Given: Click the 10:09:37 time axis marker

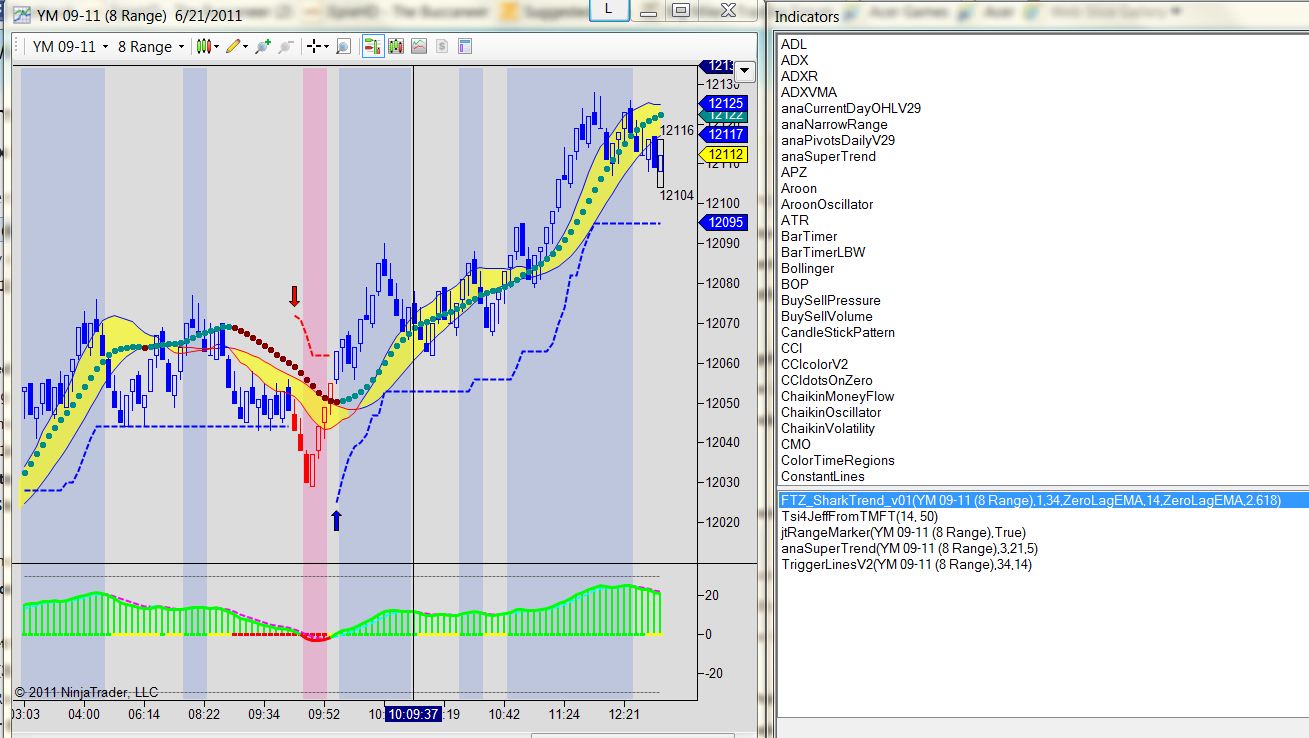Looking at the screenshot, I should pyautogui.click(x=413, y=714).
